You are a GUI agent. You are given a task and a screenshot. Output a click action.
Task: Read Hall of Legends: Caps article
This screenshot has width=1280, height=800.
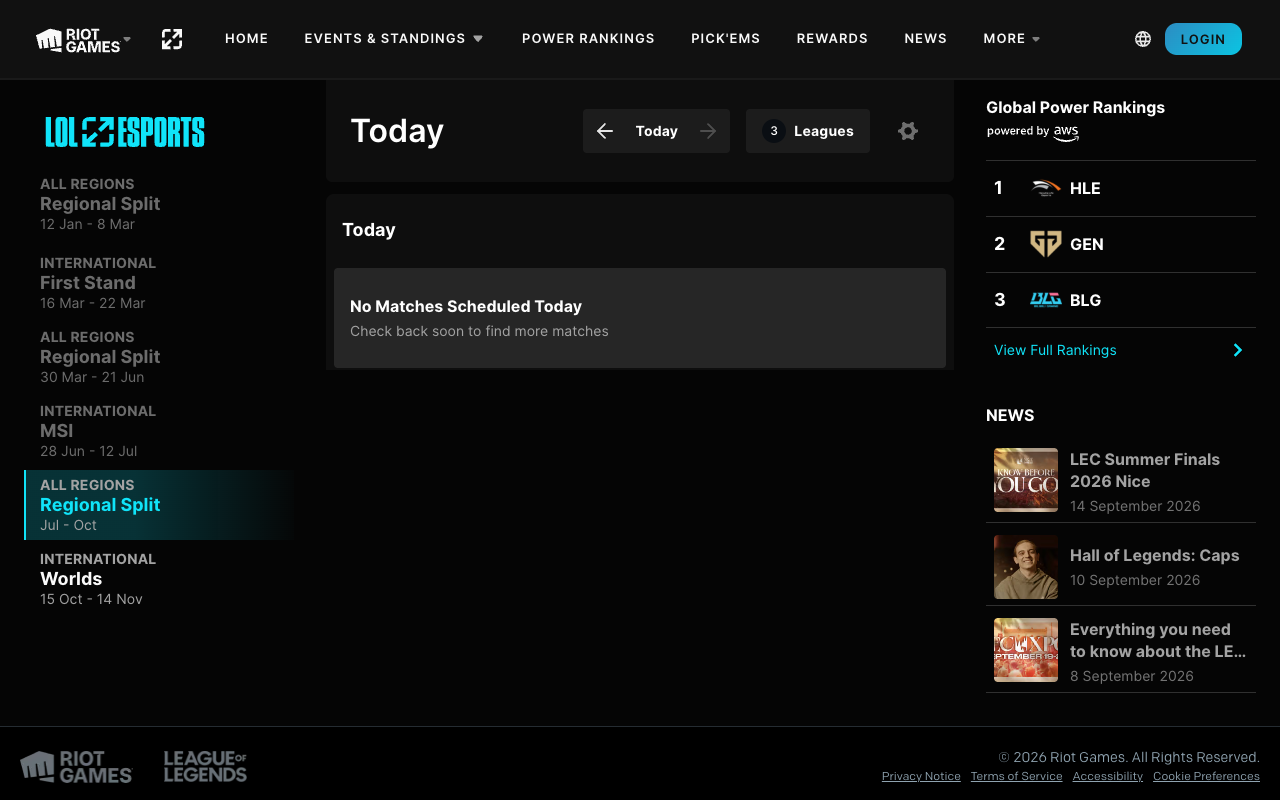(1154, 555)
